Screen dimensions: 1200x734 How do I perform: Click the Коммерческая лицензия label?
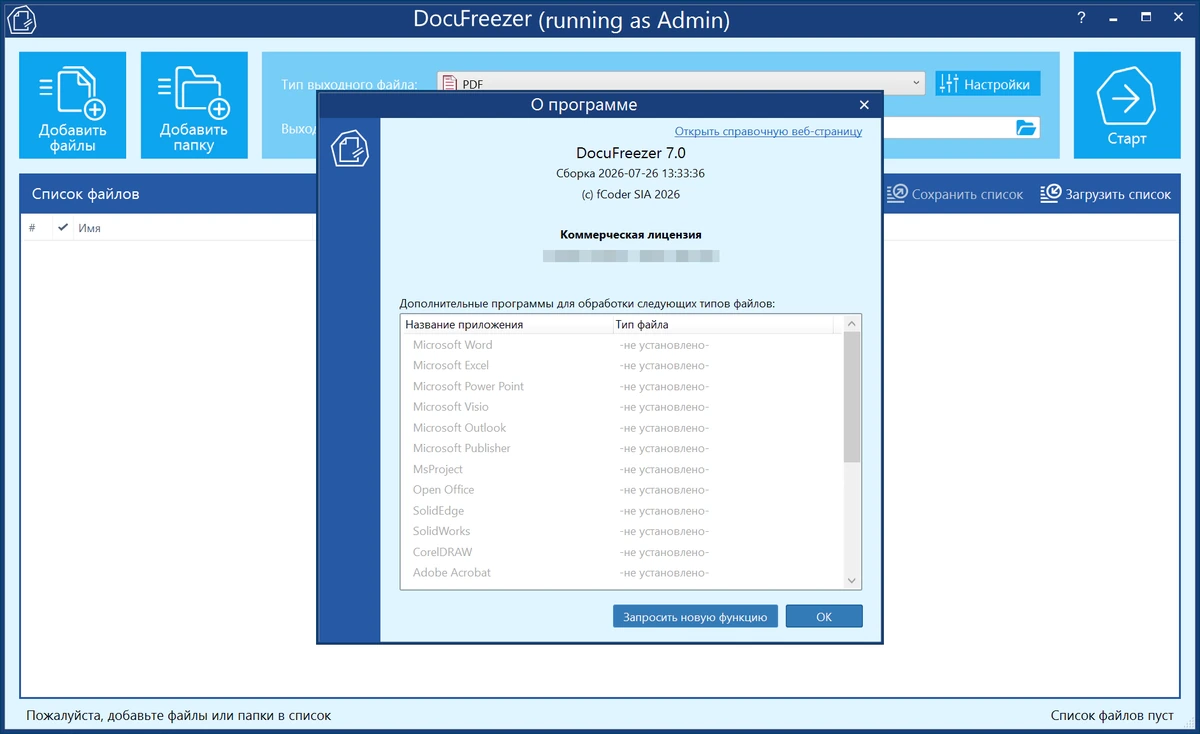pyautogui.click(x=631, y=235)
